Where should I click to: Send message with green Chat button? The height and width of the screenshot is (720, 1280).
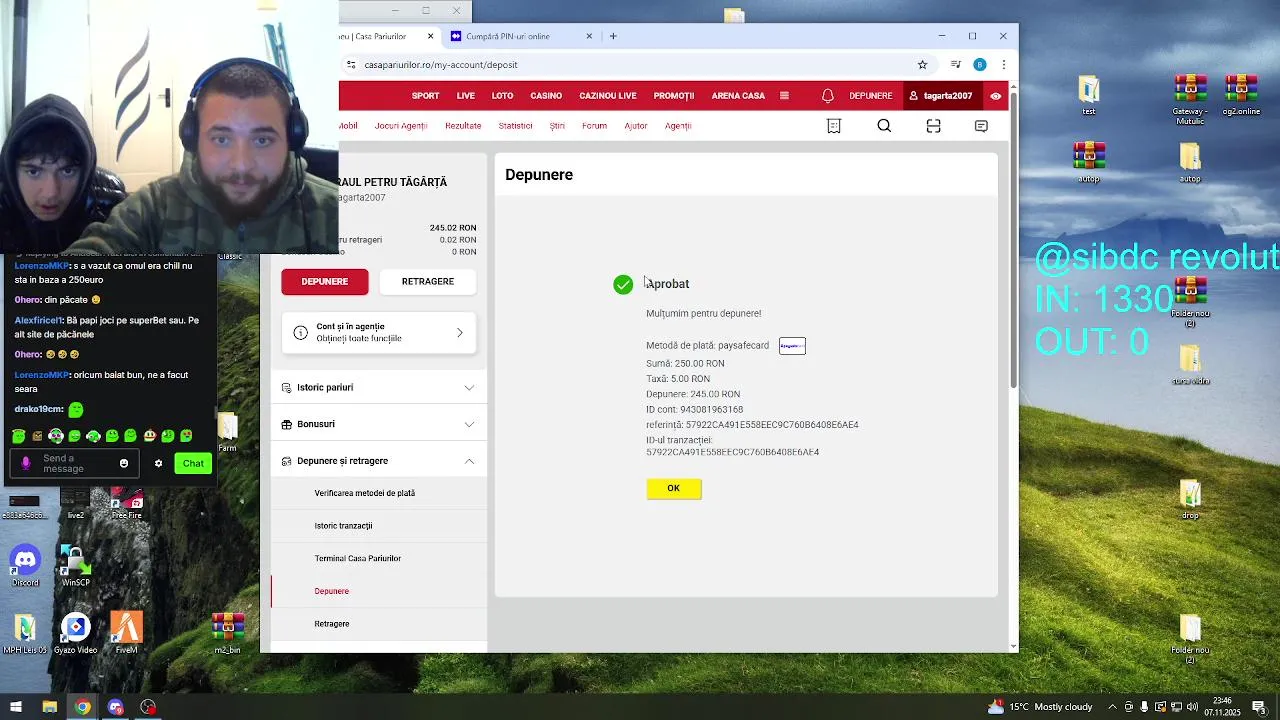(x=193, y=464)
